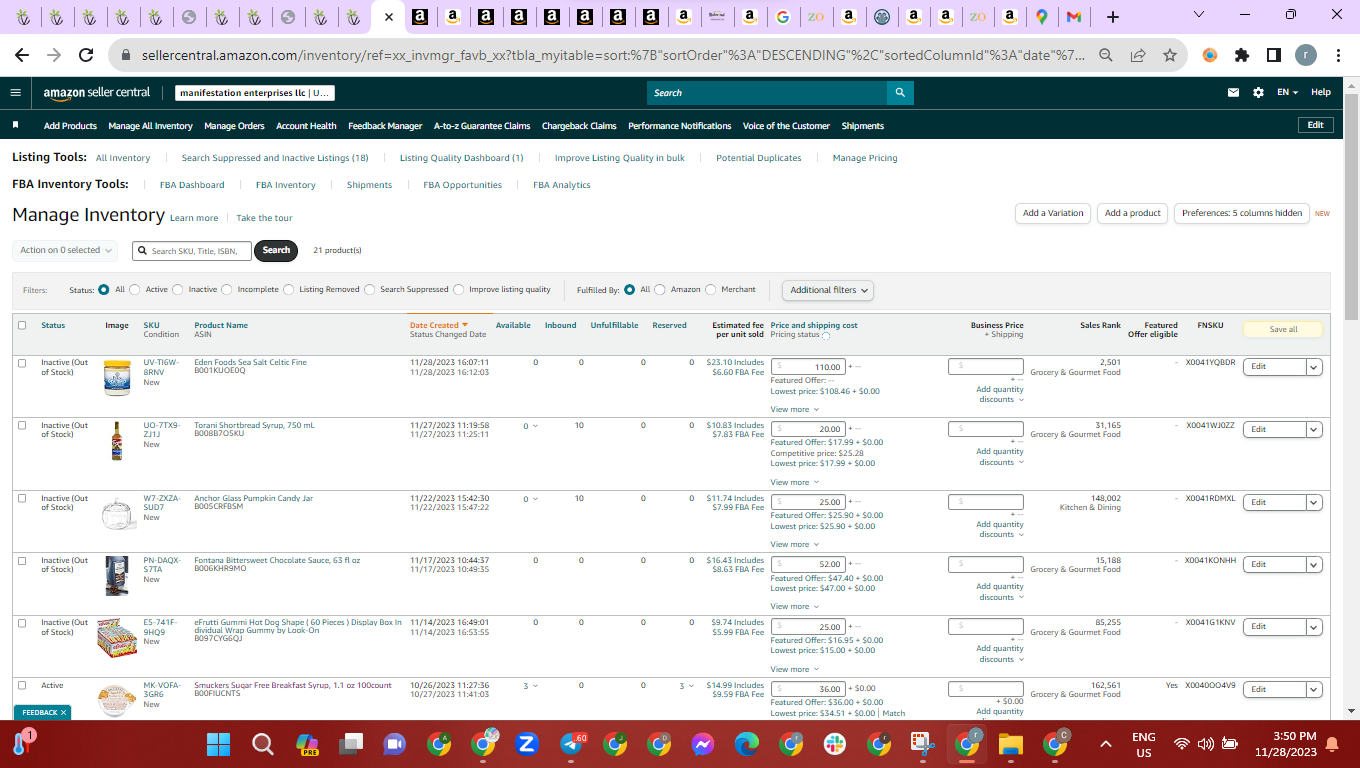Choose the Search Suppressed status radio
This screenshot has height=768, width=1360.
coord(370,290)
